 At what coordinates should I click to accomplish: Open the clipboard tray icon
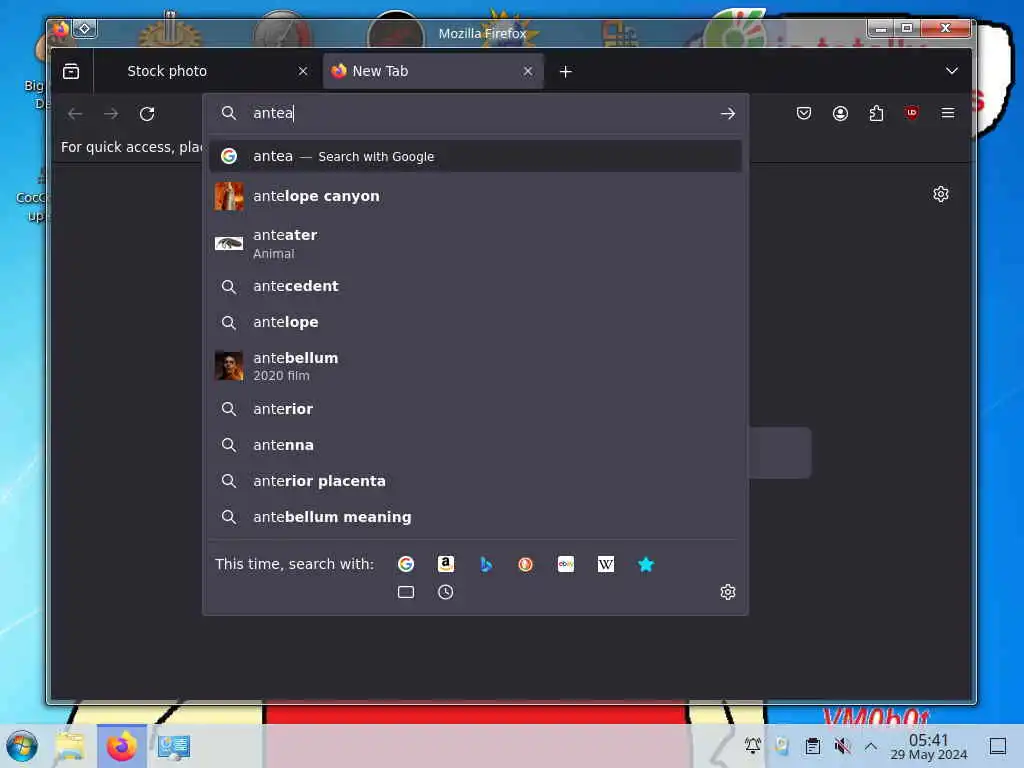pos(812,745)
